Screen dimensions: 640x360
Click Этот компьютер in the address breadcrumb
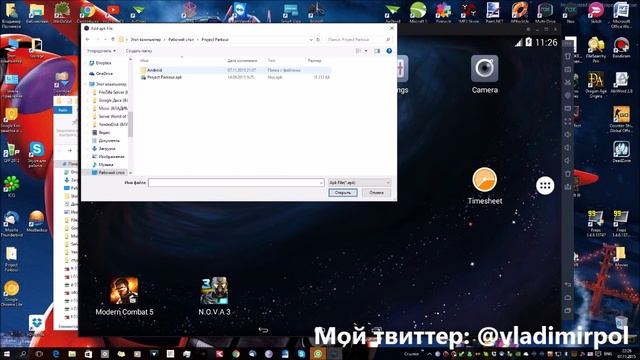click(x=146, y=40)
